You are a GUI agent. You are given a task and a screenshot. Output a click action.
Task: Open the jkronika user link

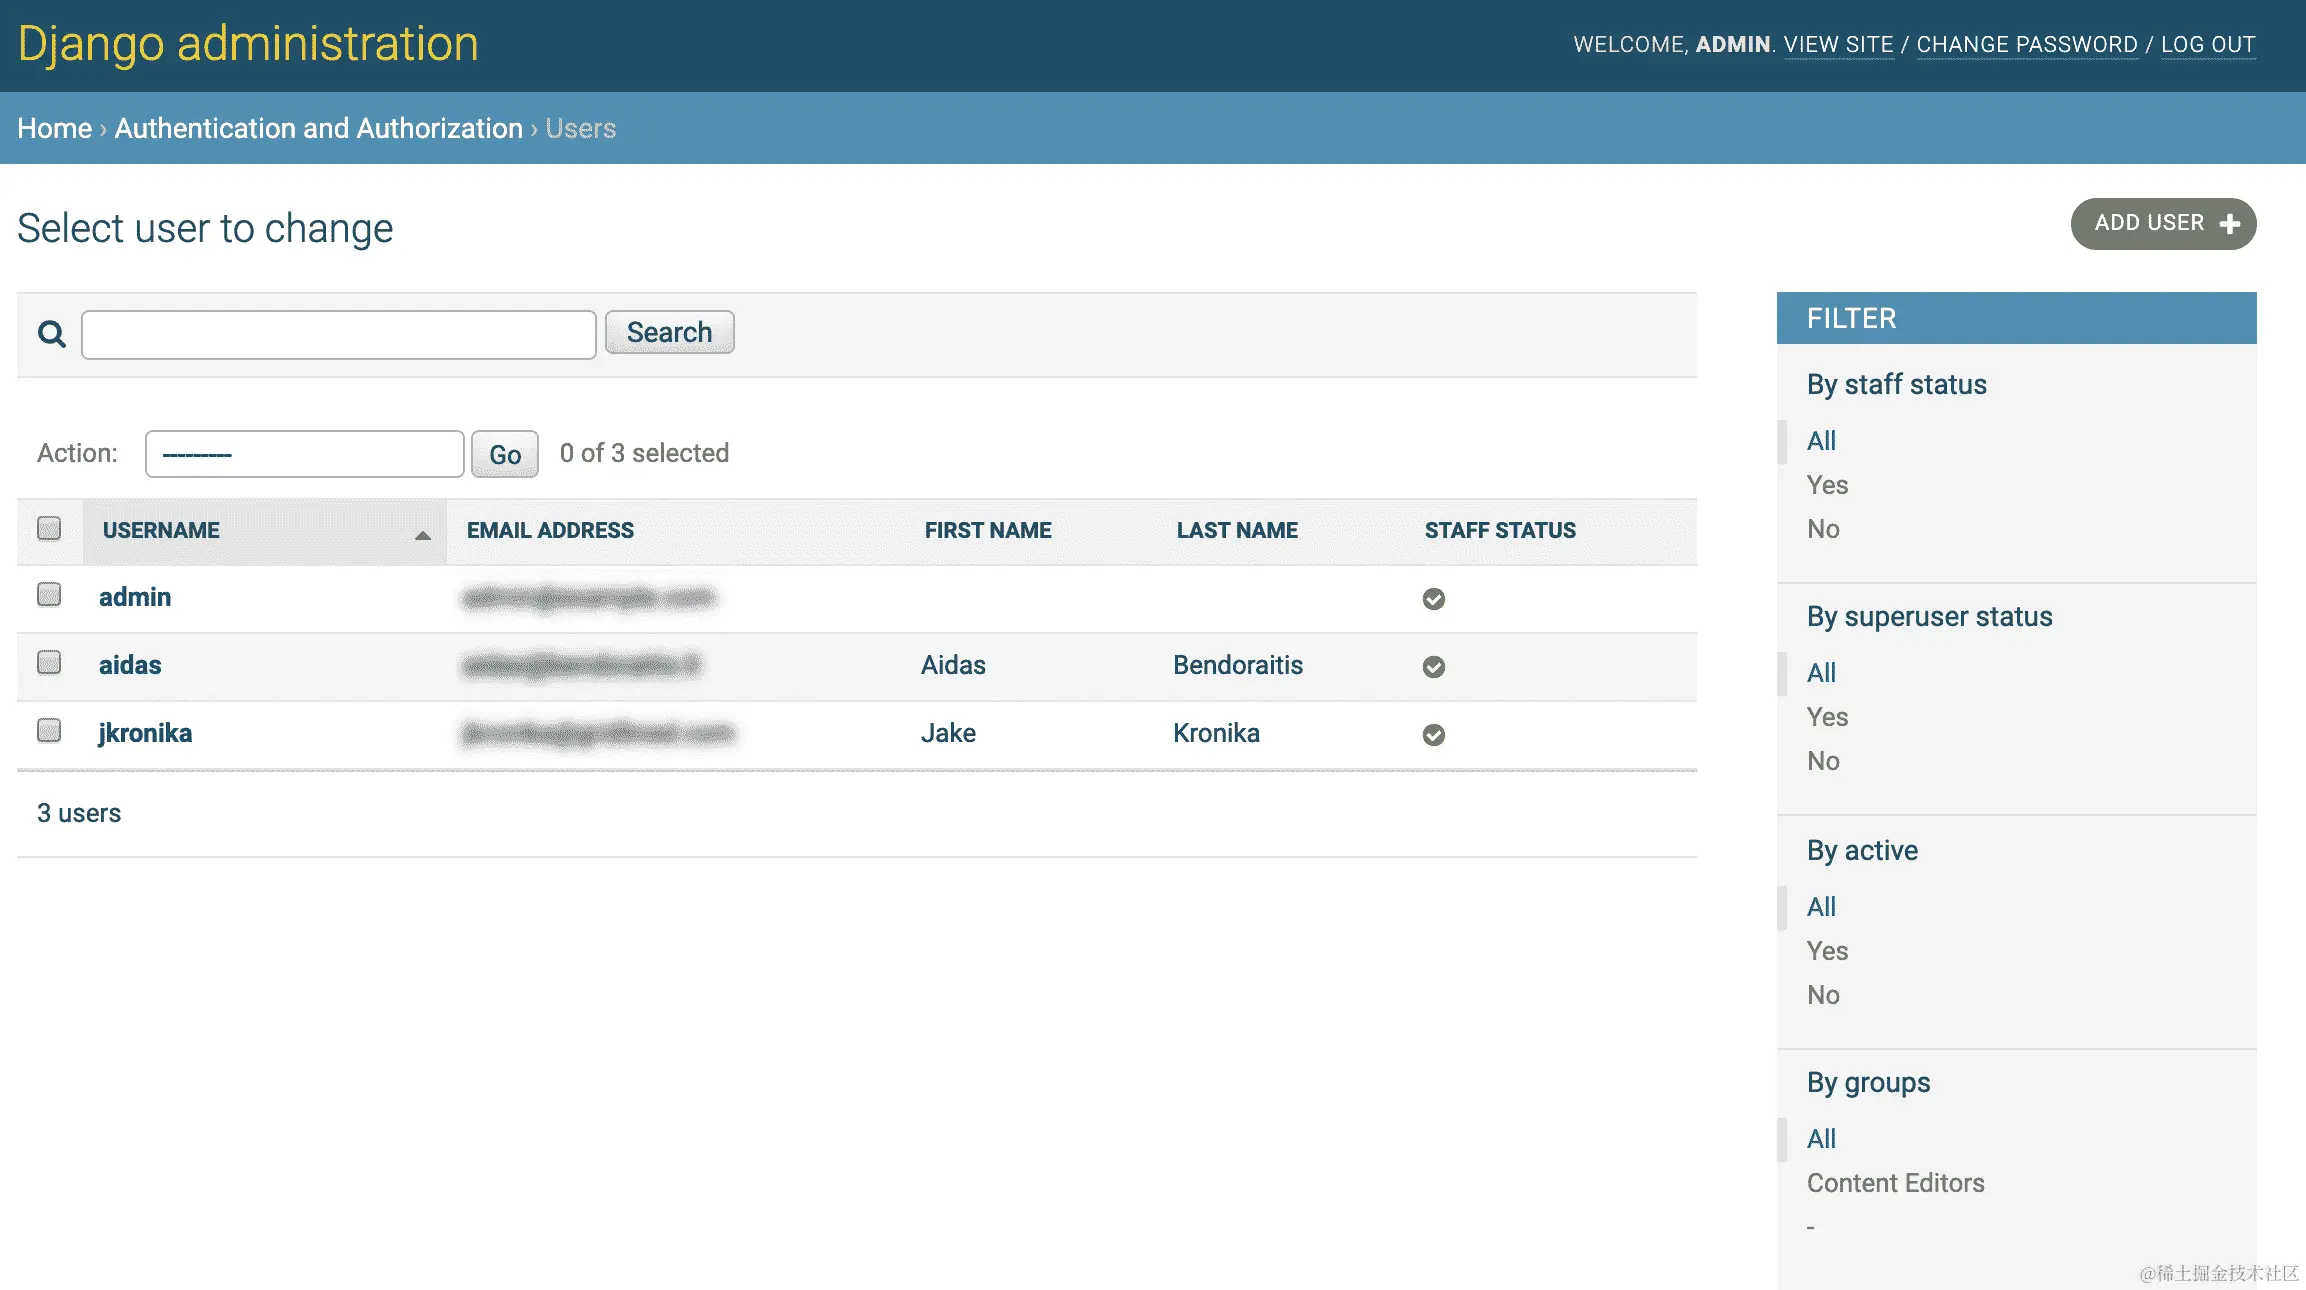pos(145,733)
